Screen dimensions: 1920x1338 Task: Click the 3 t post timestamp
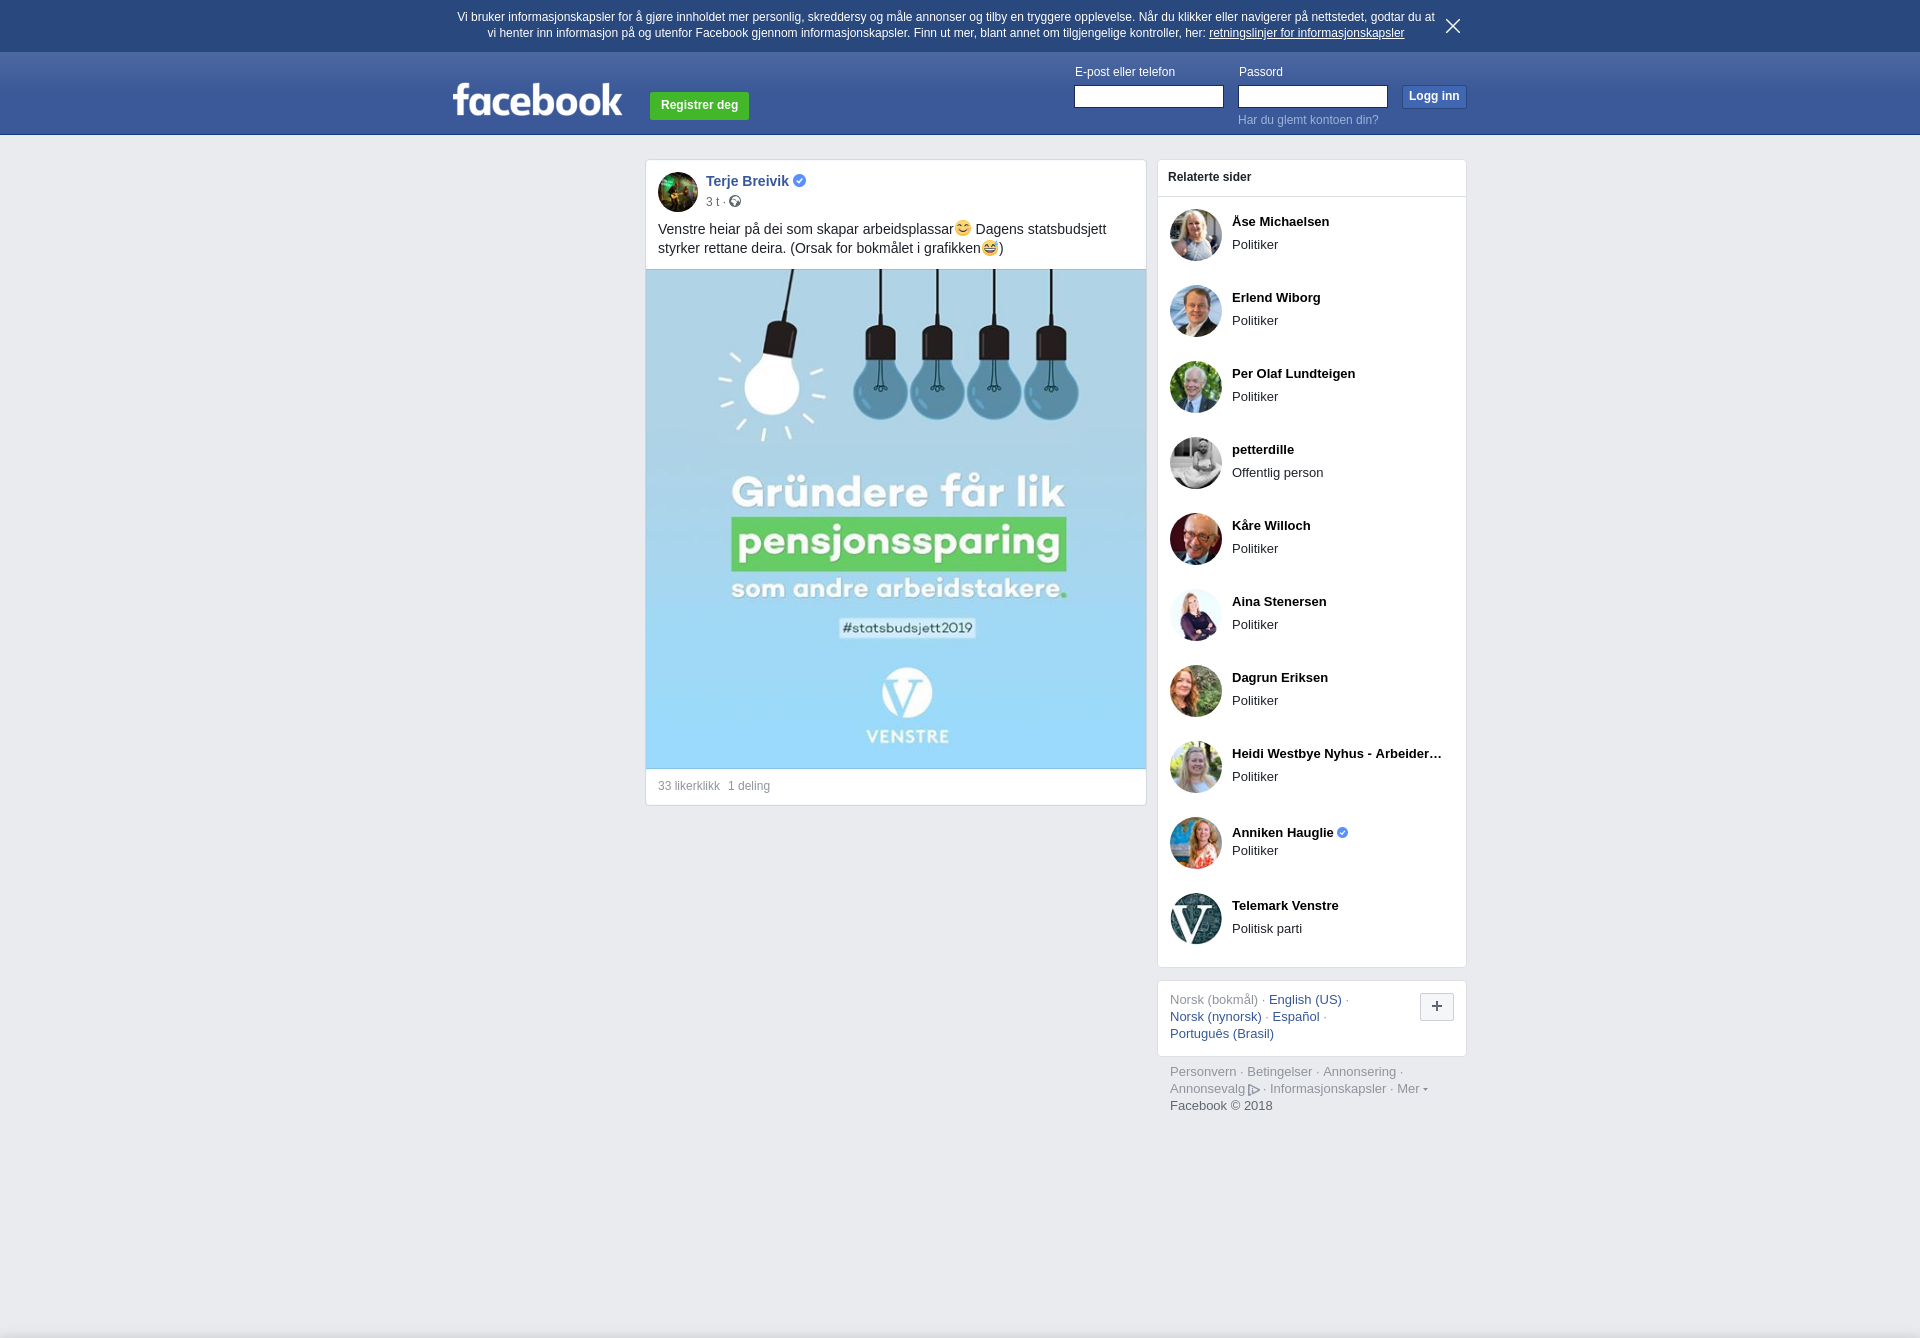[712, 202]
